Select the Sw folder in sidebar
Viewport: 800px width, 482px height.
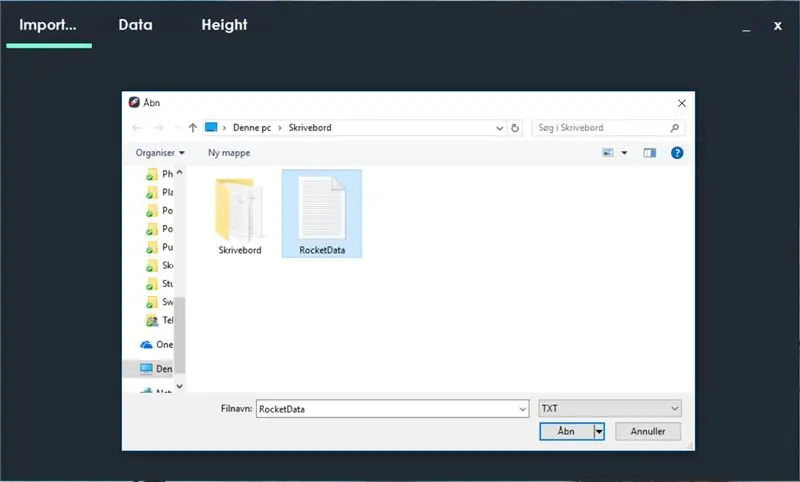159,302
